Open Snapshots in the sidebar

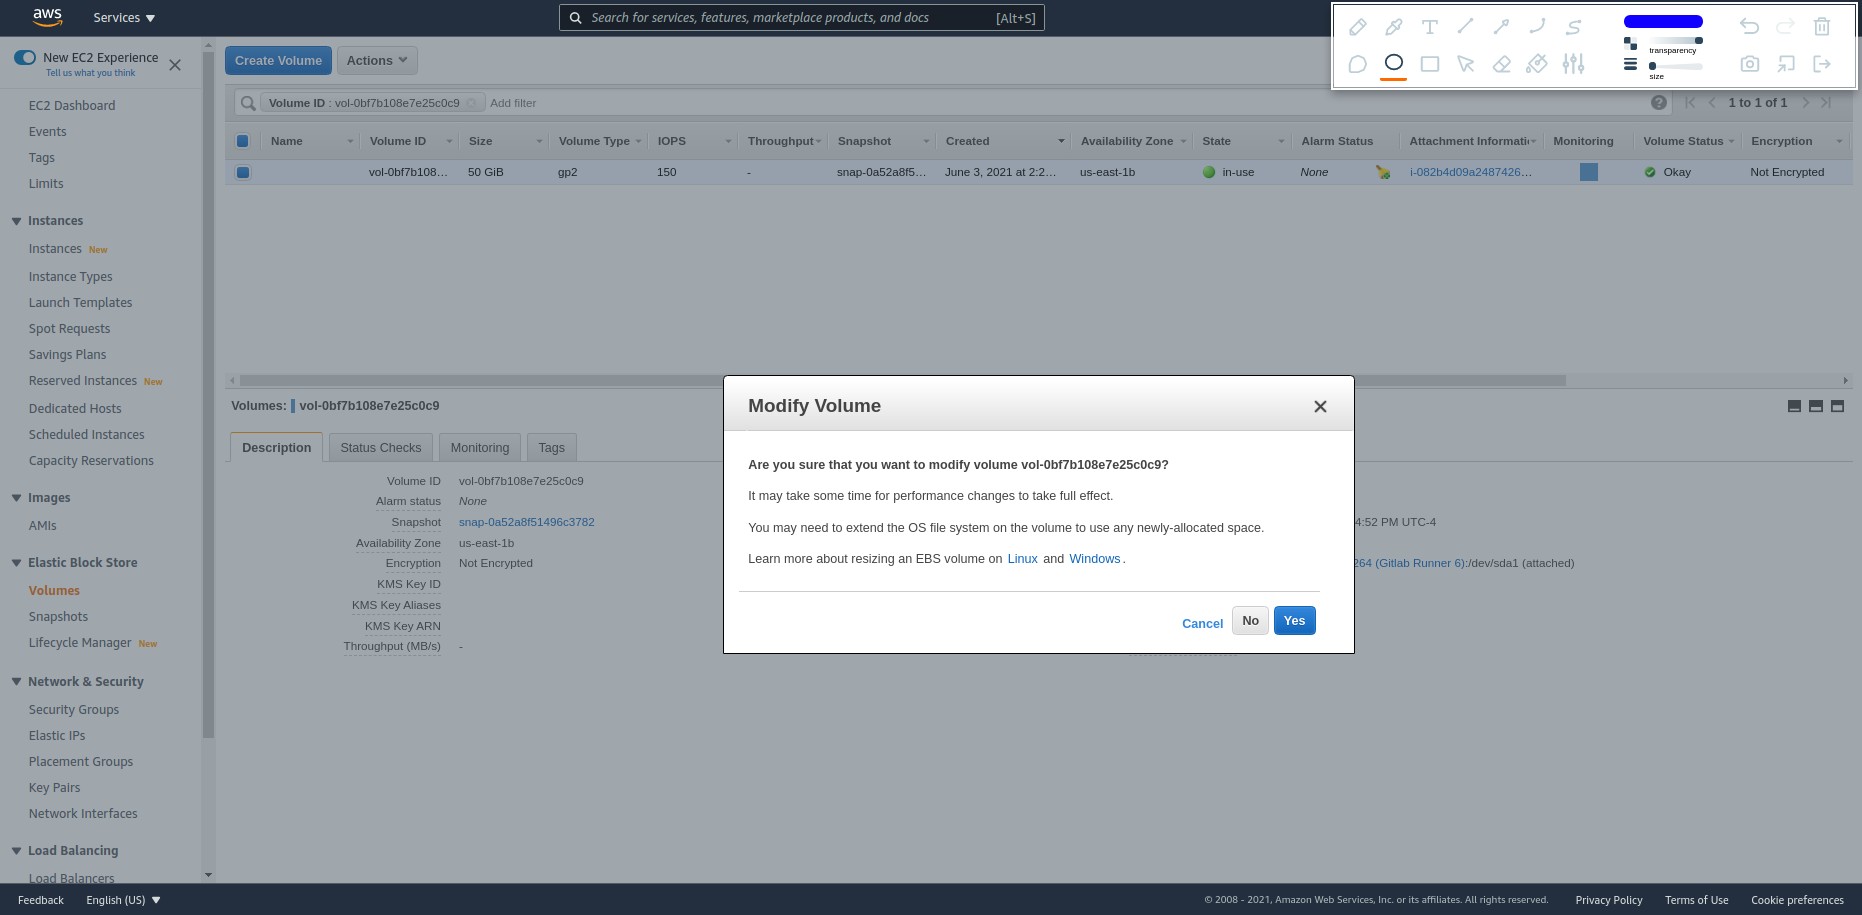(x=58, y=617)
